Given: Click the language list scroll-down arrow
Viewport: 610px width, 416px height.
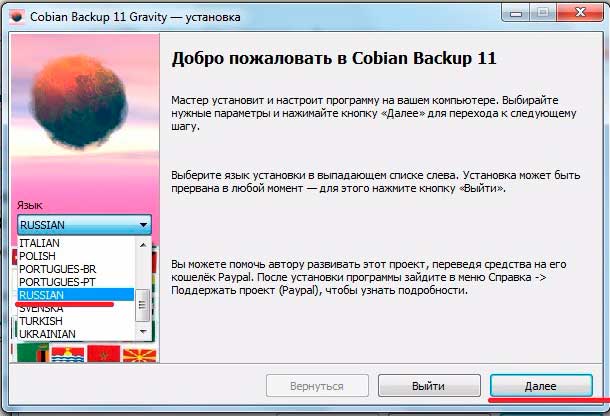Looking at the screenshot, I should click(x=143, y=332).
